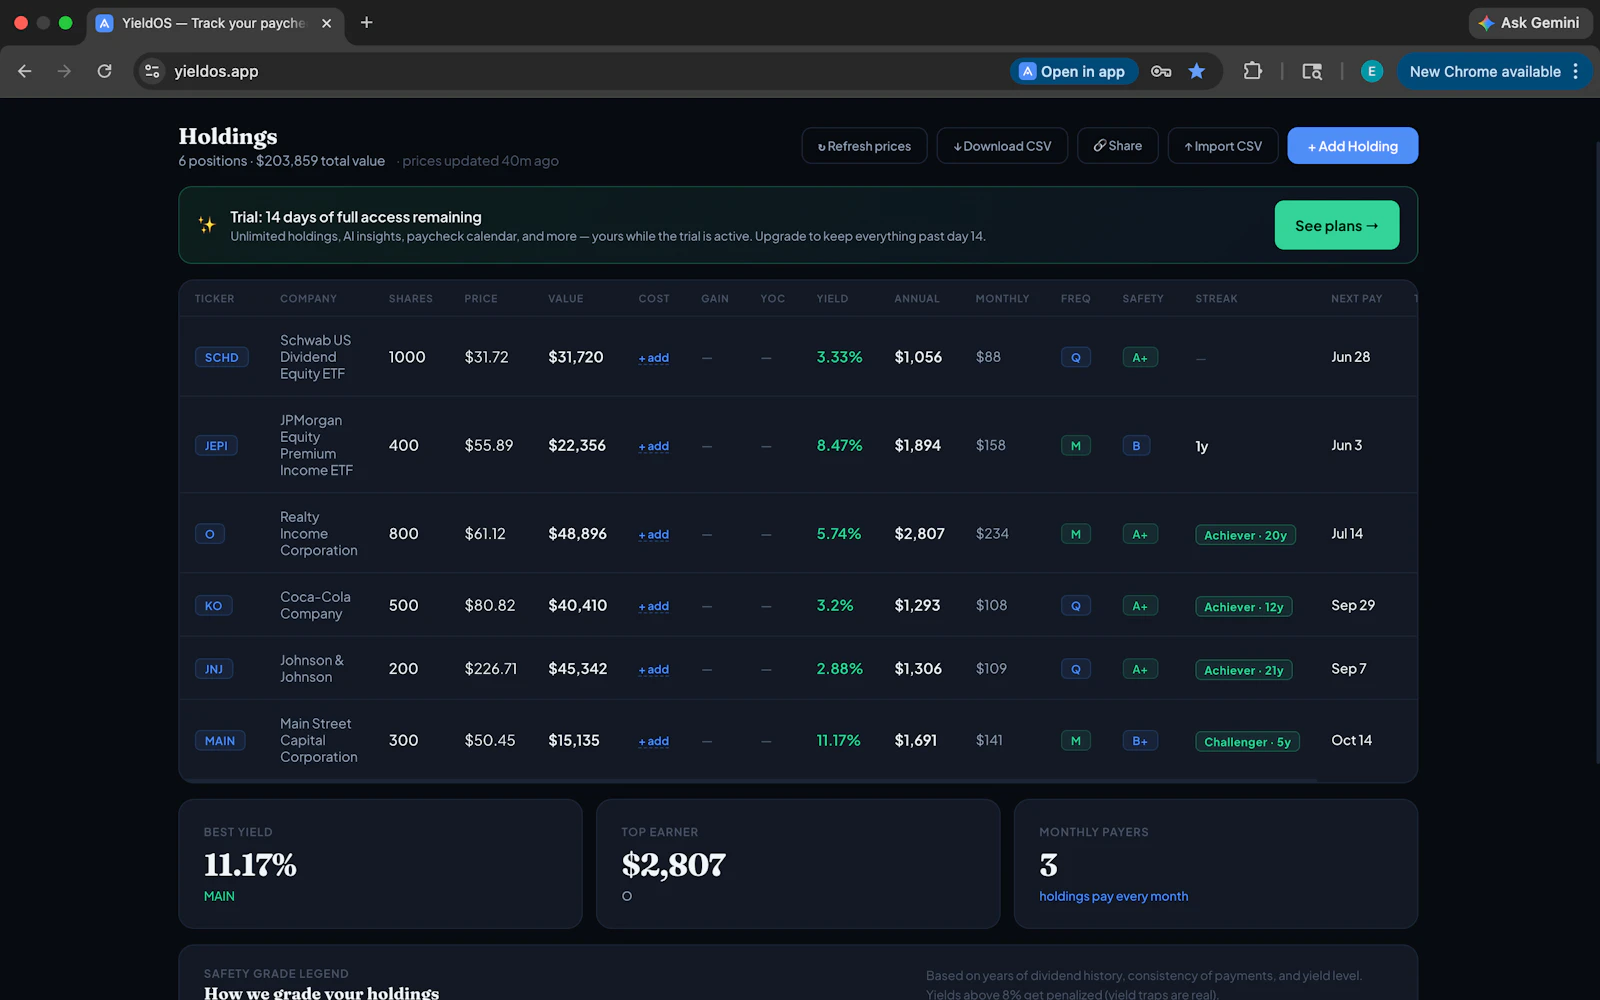Sort table by NEXT PAY column header

pyautogui.click(x=1357, y=299)
